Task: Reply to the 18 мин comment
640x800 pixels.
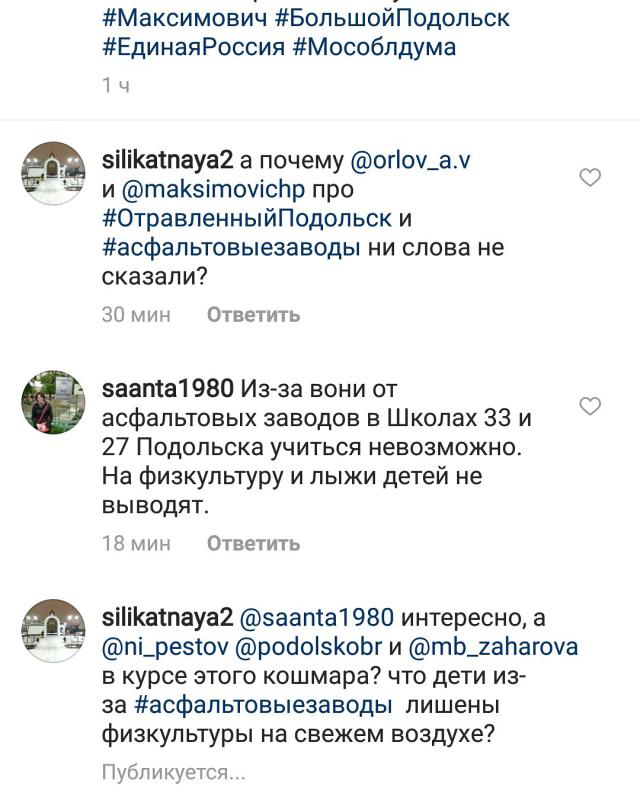Action: 253,543
